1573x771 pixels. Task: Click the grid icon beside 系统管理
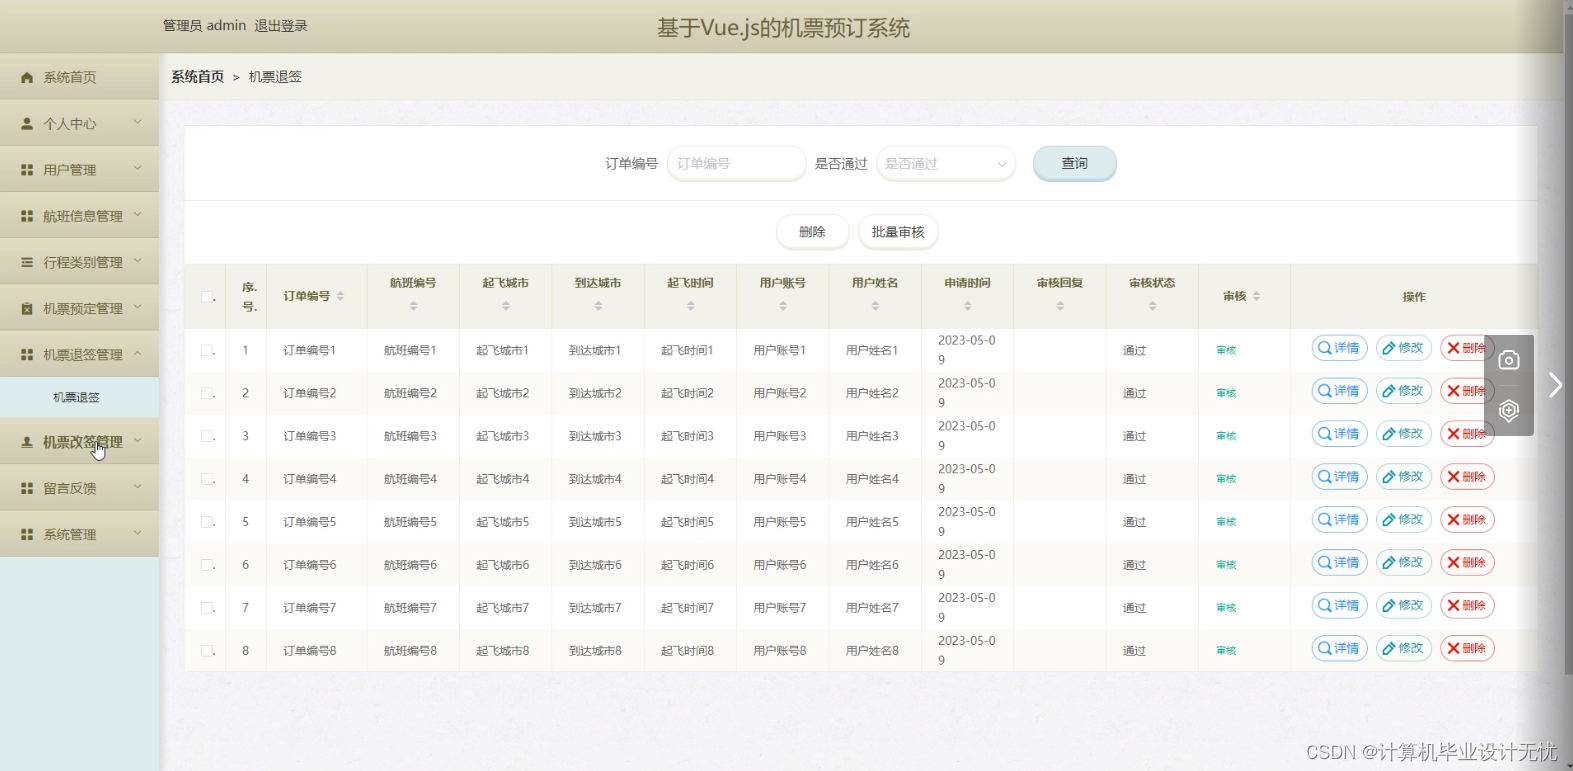(27, 534)
